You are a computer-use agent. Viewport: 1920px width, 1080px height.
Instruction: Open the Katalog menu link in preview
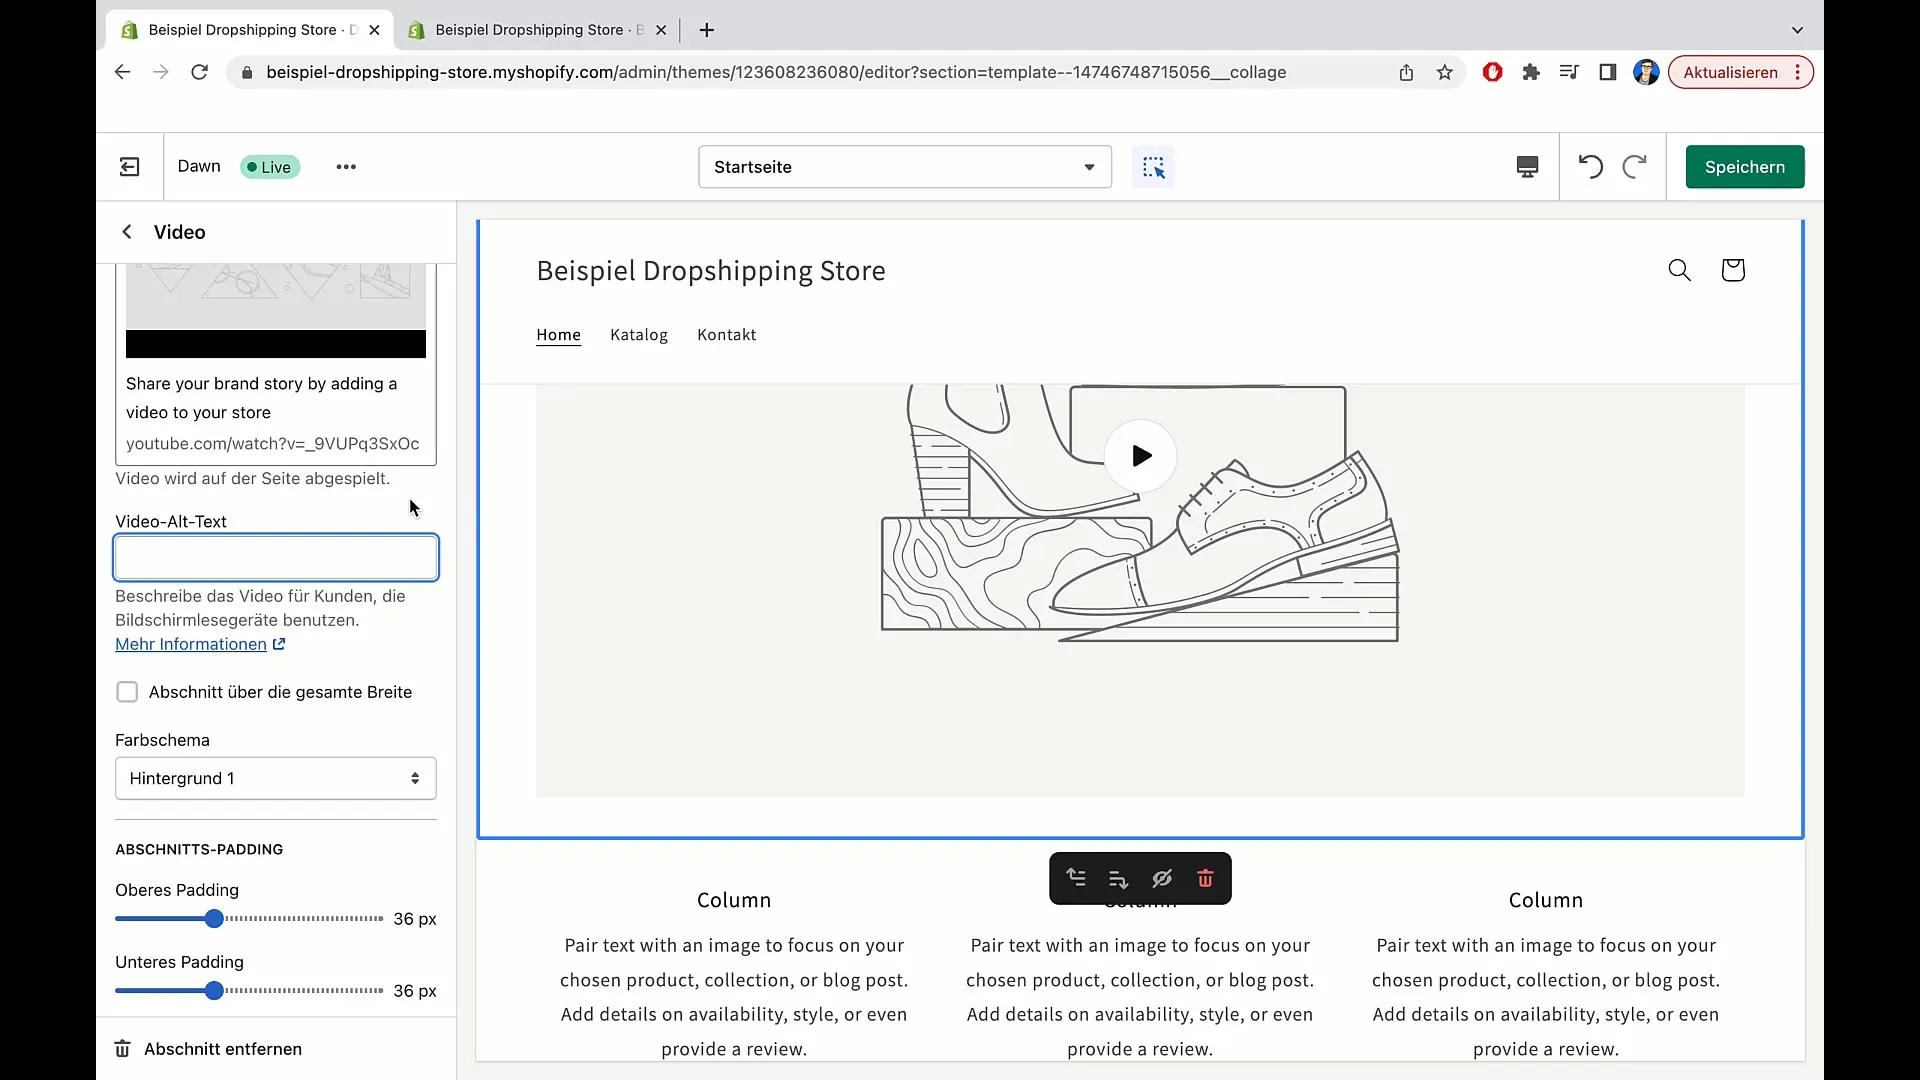tap(639, 335)
